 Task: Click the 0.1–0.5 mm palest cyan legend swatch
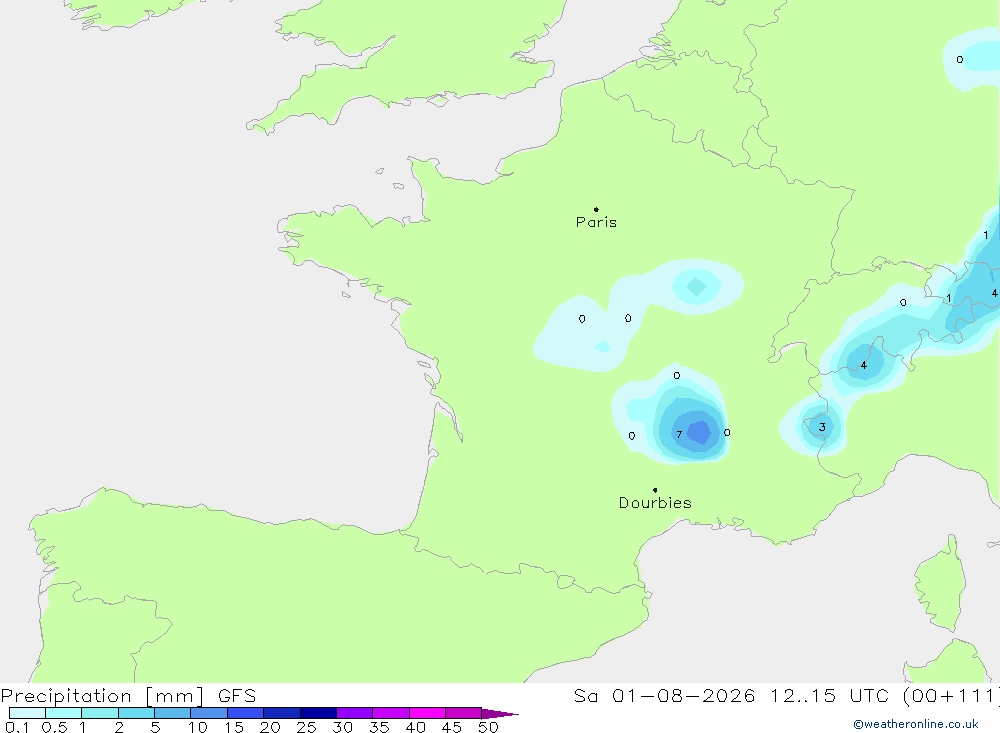point(27,713)
